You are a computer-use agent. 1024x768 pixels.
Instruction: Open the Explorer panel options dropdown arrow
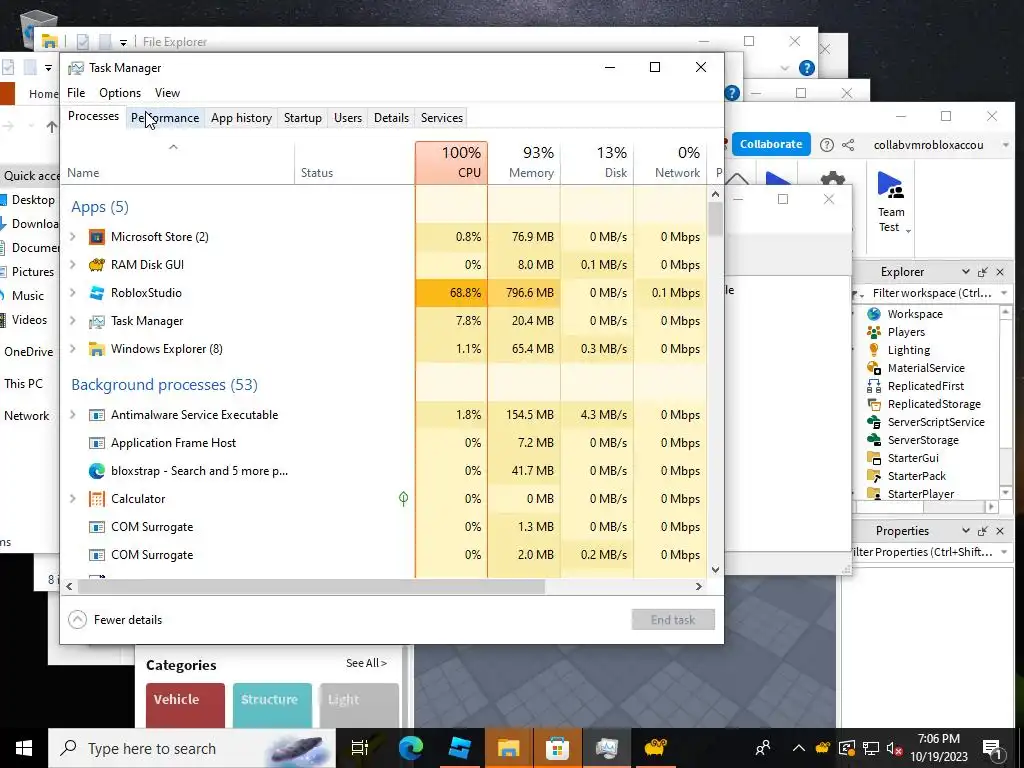click(x=965, y=272)
